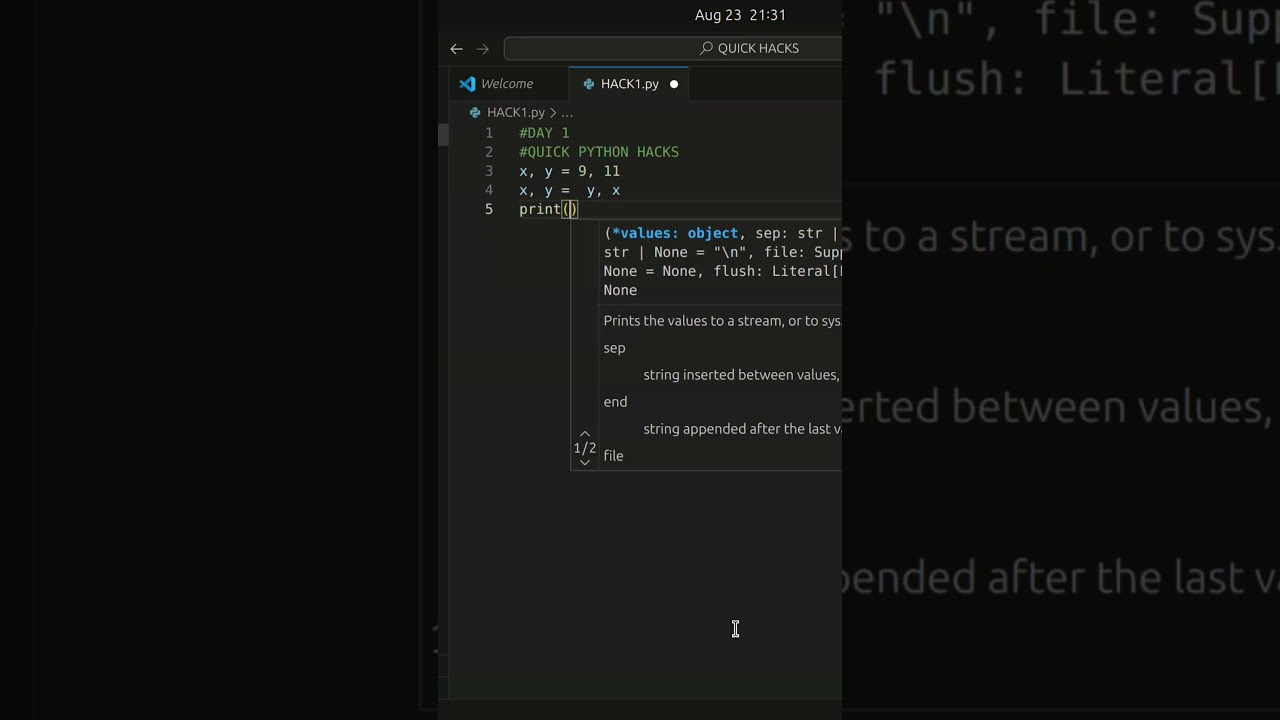Click HACK1.py in the breadcrumb
Viewport: 1280px width, 720px height.
pyautogui.click(x=516, y=113)
